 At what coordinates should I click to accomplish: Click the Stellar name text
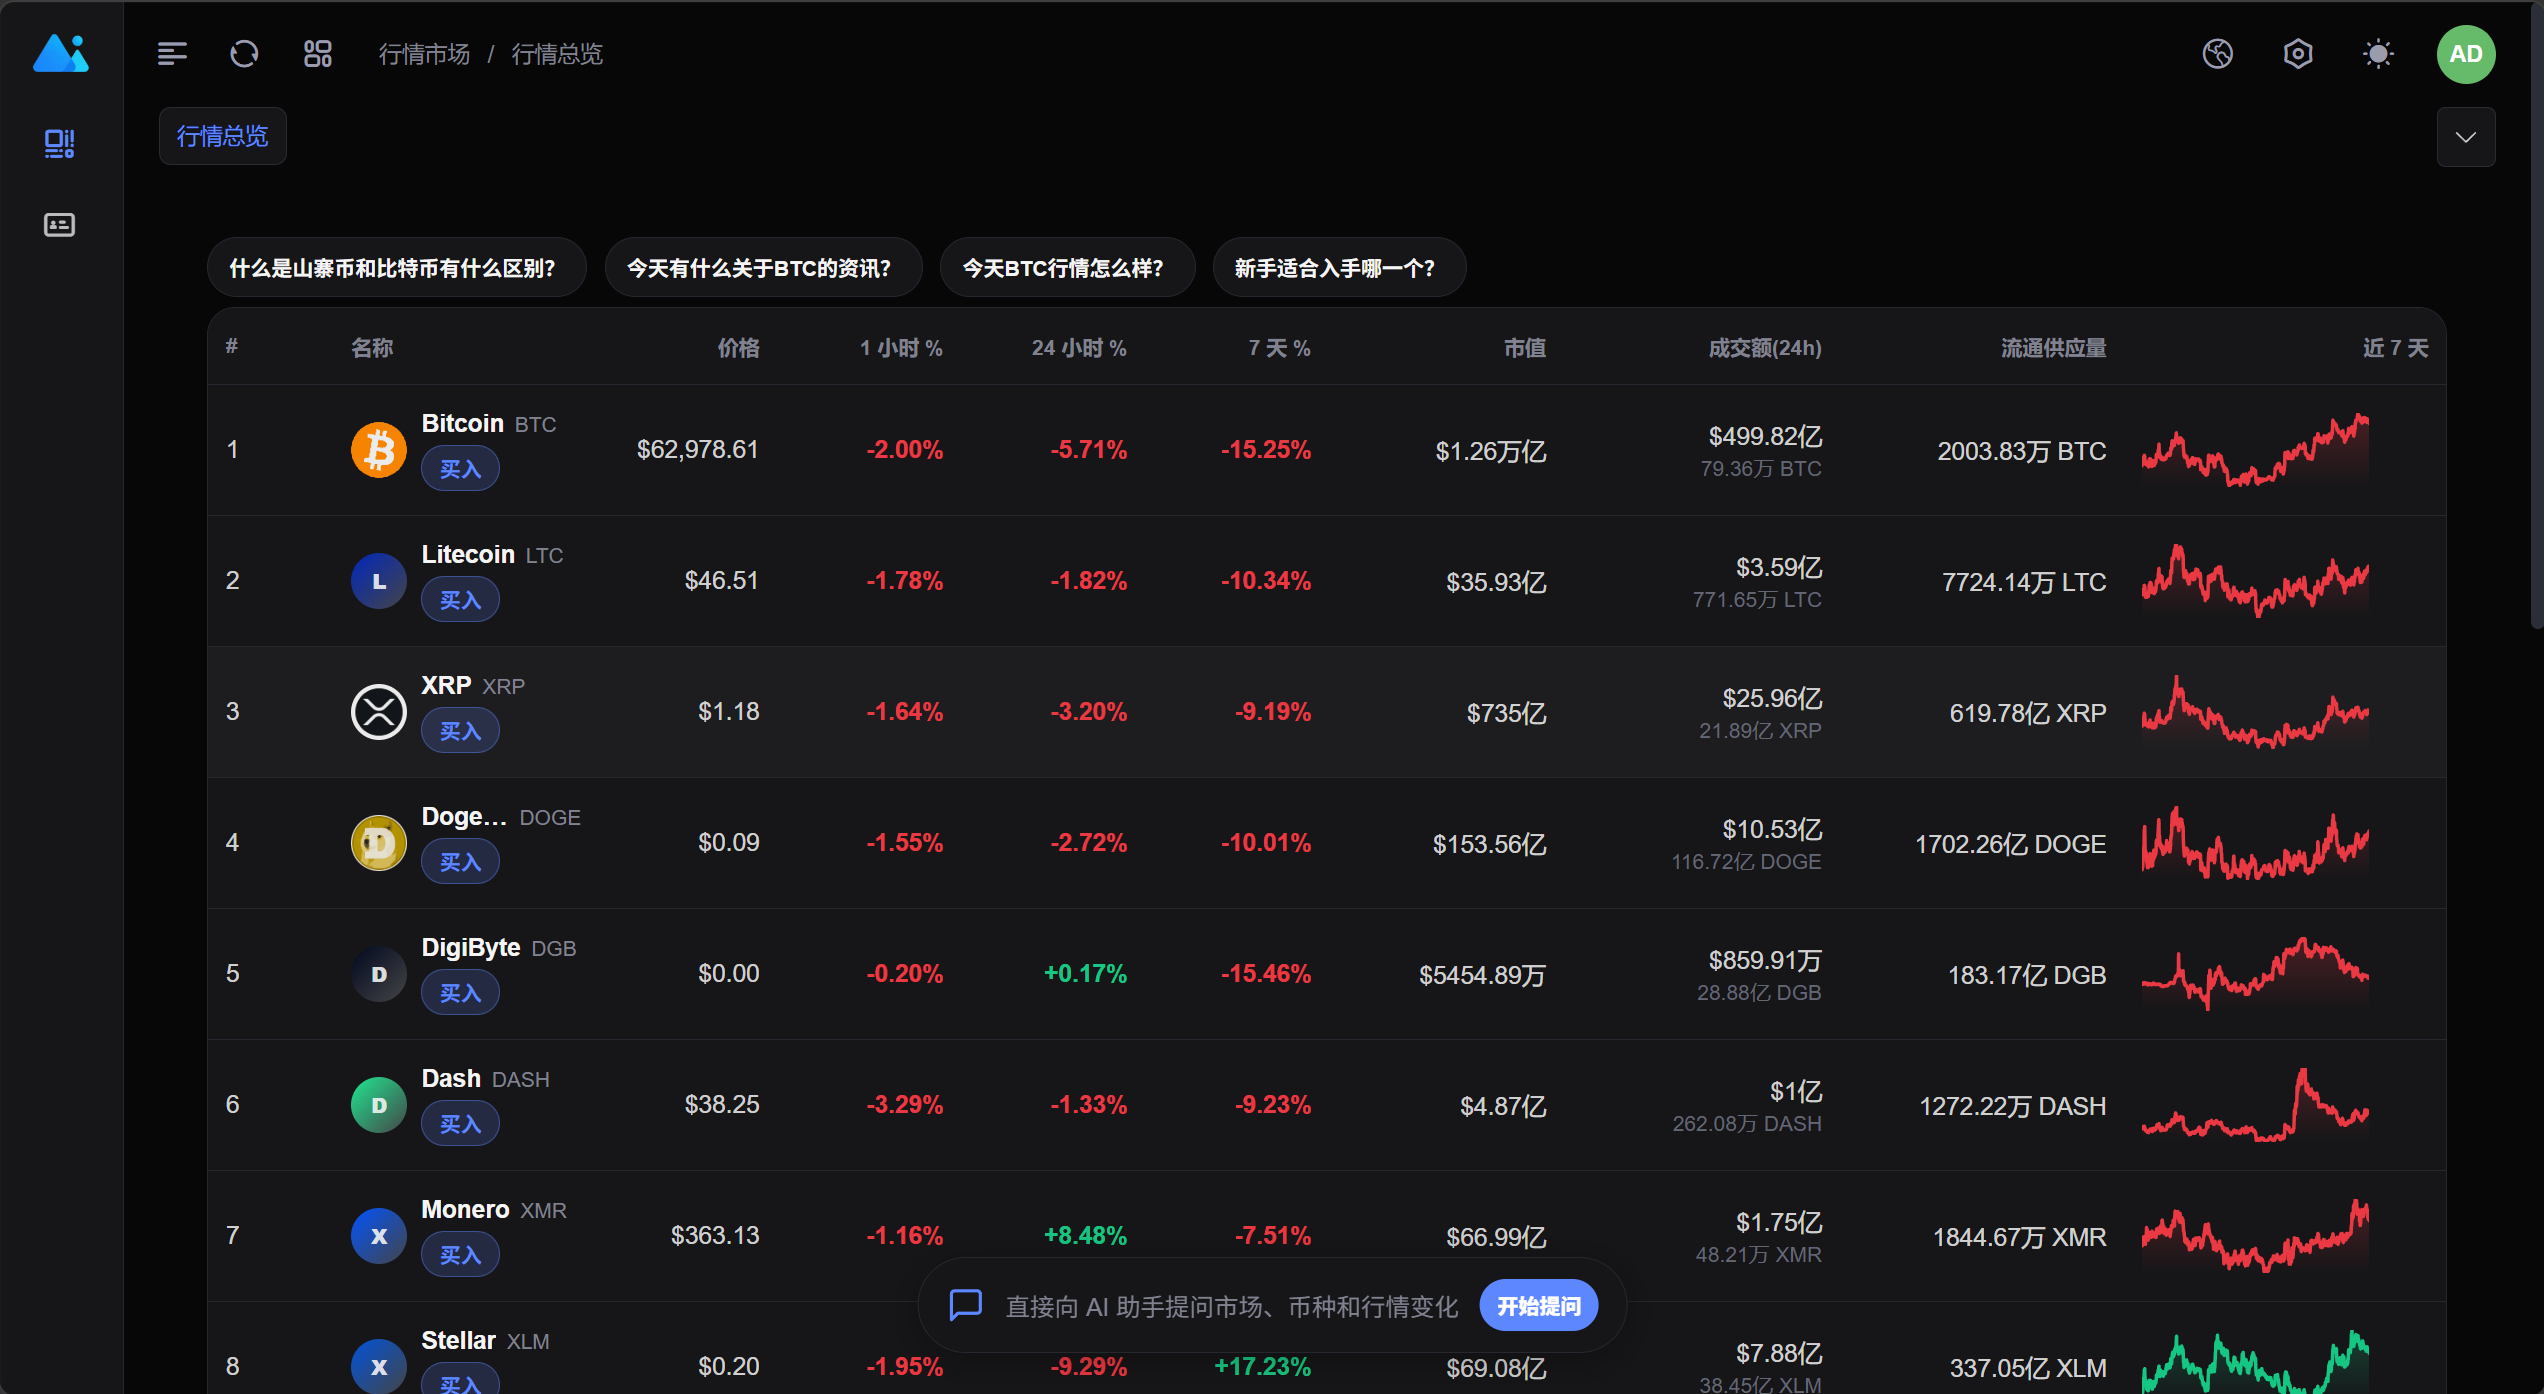click(458, 1341)
